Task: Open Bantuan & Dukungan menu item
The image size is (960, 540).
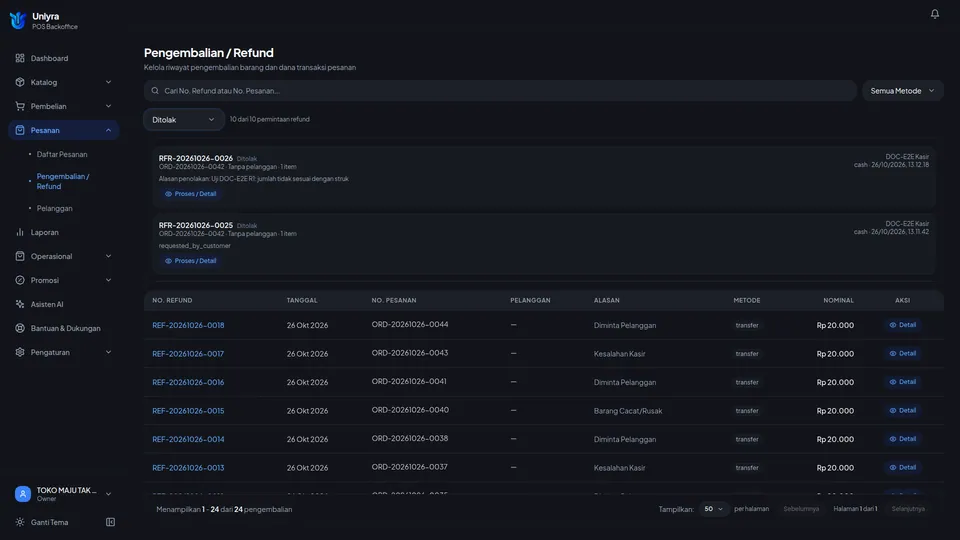Action: 64,328
